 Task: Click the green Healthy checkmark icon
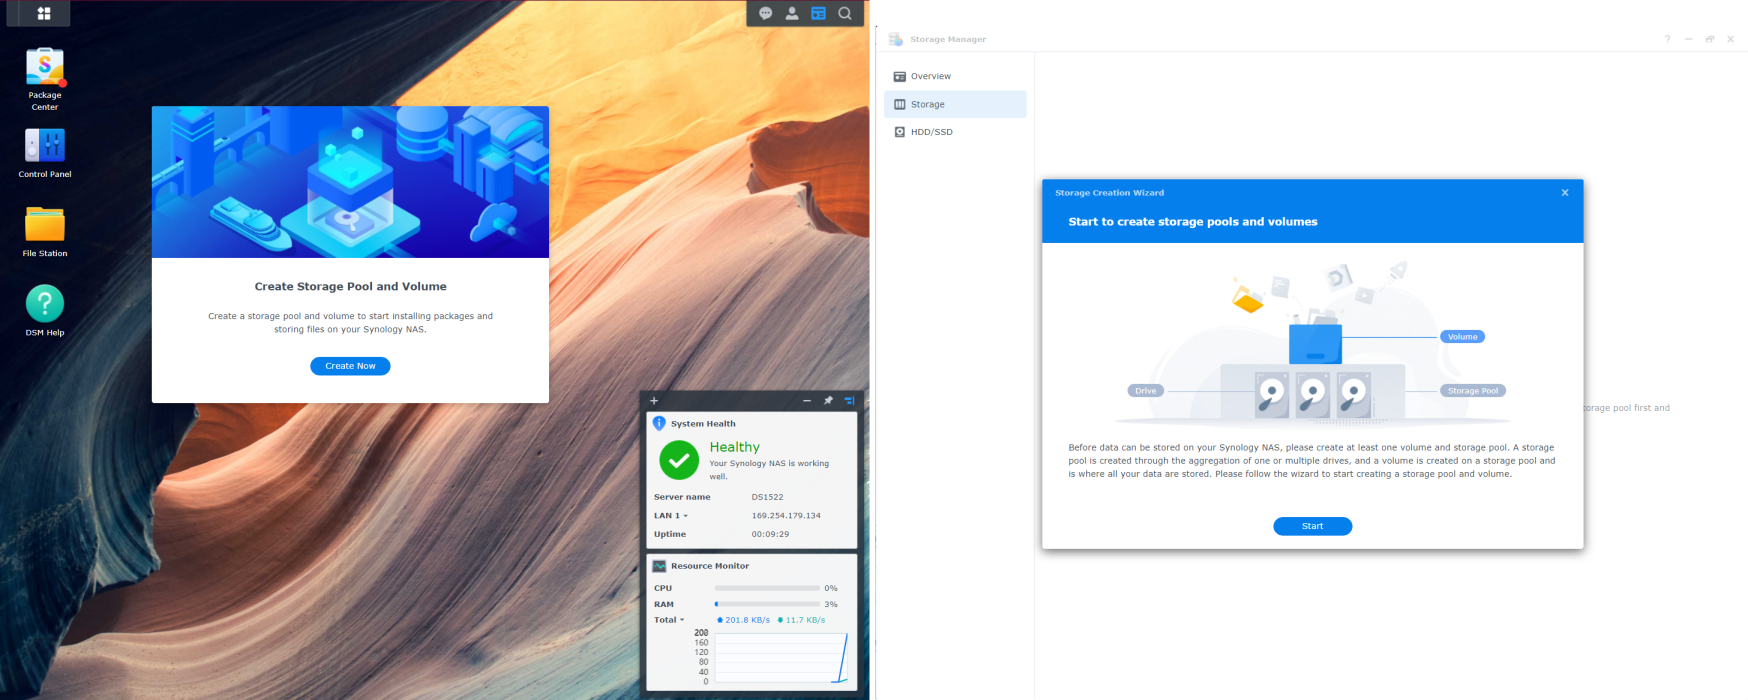click(x=679, y=460)
